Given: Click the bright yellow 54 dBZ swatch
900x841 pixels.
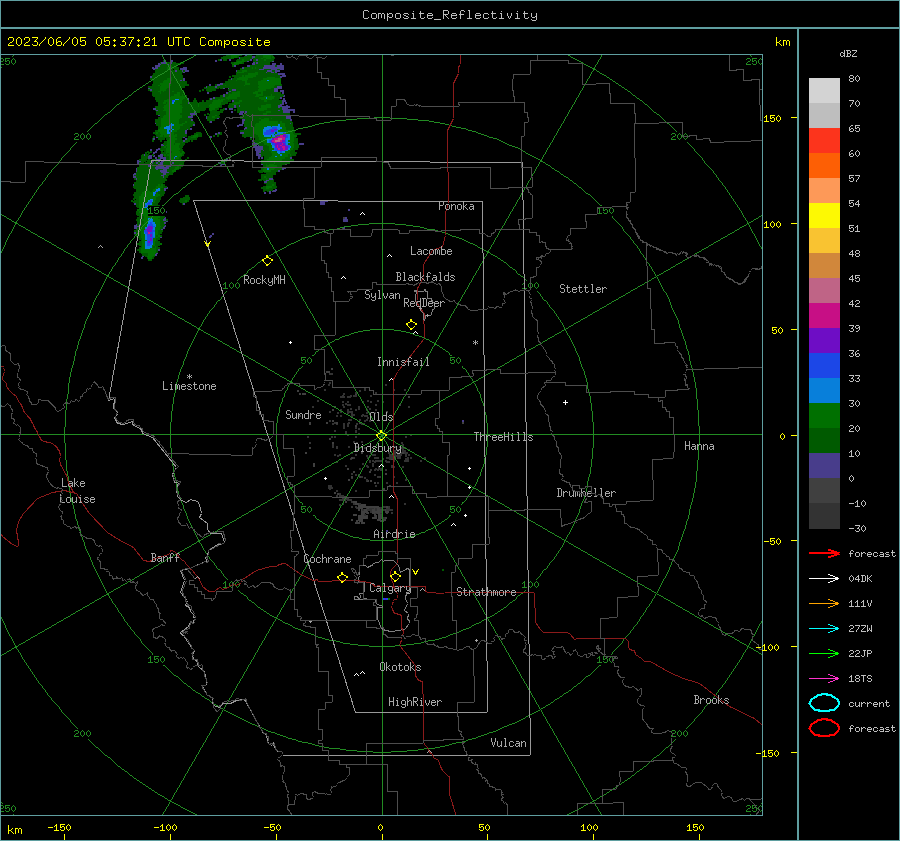Looking at the screenshot, I should [824, 215].
